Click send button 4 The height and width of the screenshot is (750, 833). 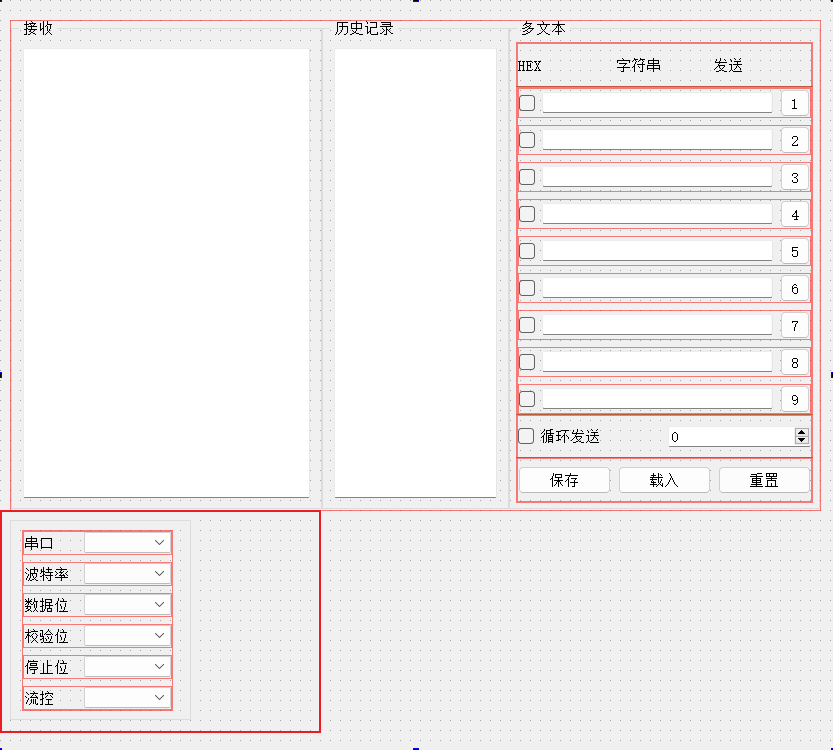795,215
